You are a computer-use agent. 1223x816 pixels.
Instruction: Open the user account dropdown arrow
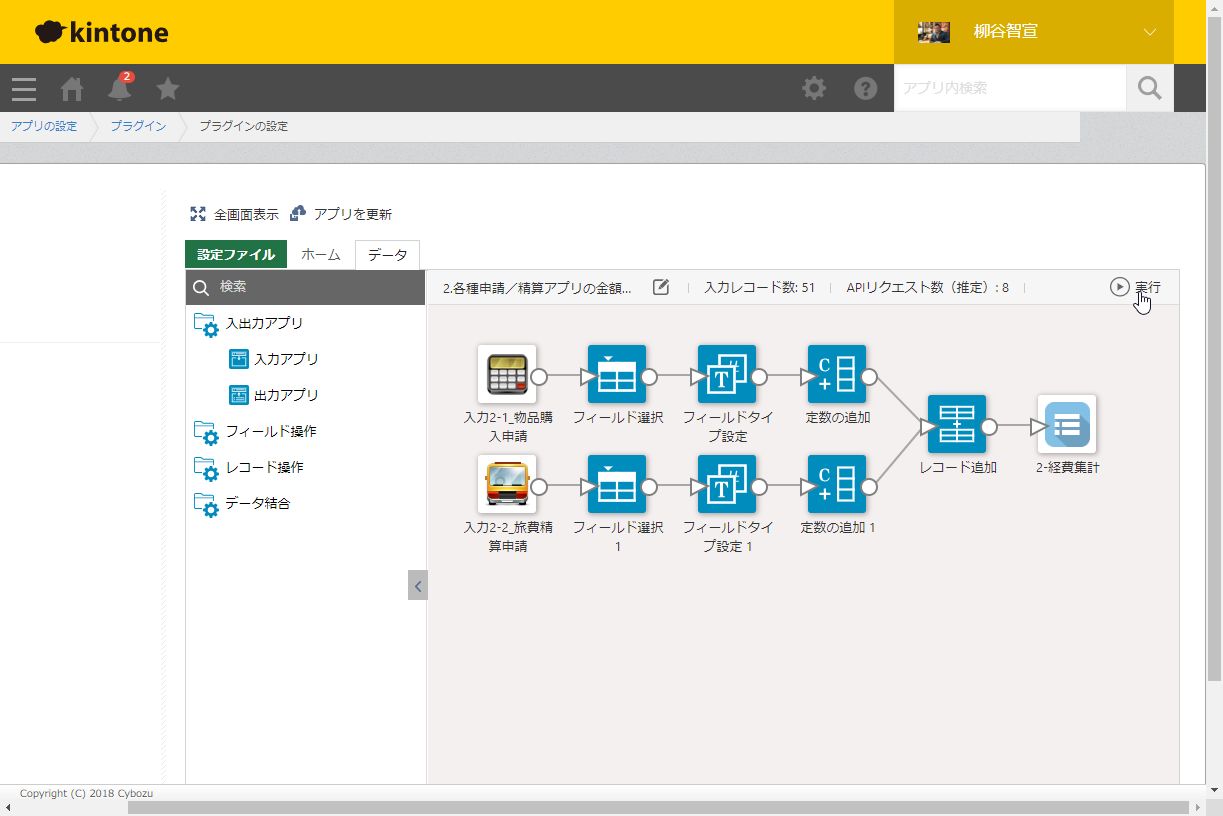1149,32
